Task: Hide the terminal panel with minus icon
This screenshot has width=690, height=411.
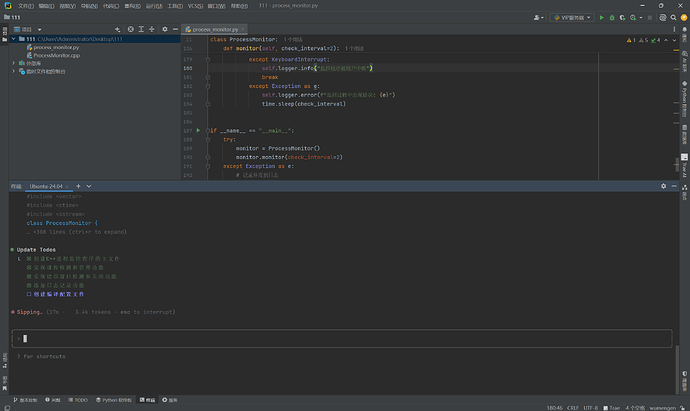Action: coord(674,186)
